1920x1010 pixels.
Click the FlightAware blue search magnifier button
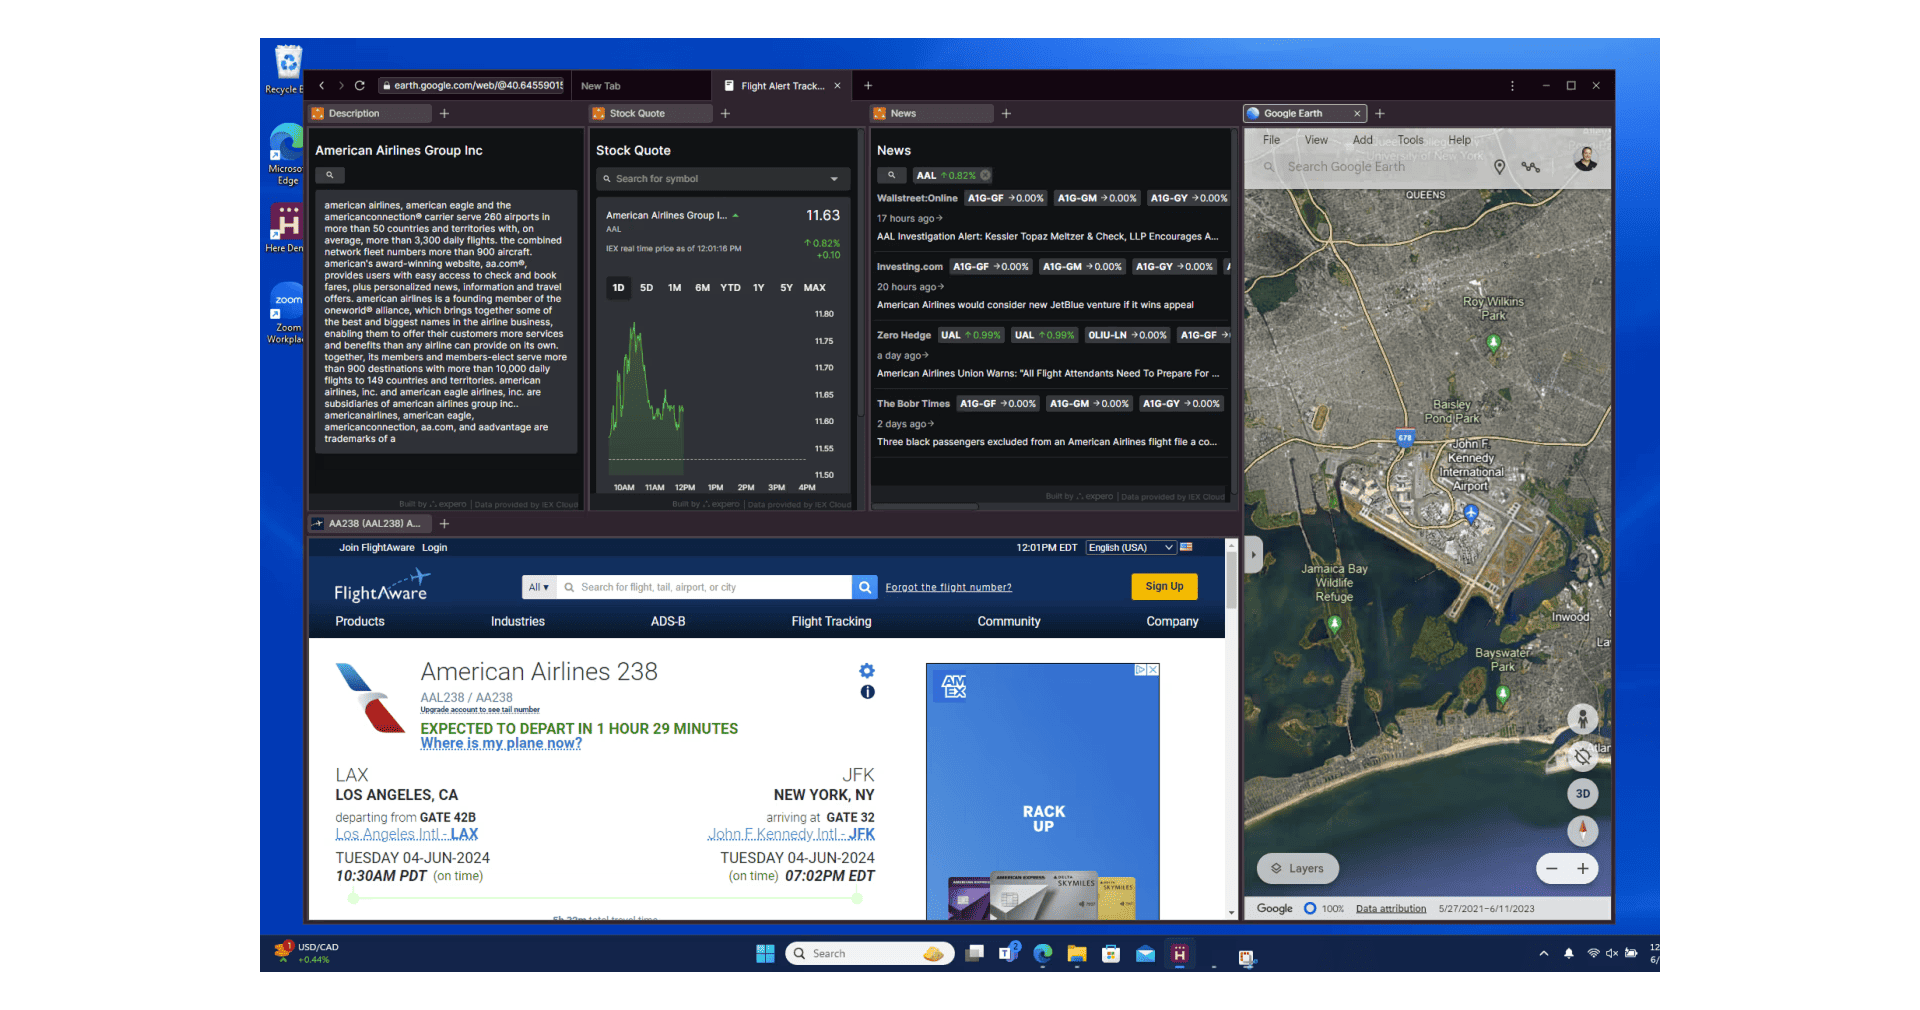(x=865, y=587)
